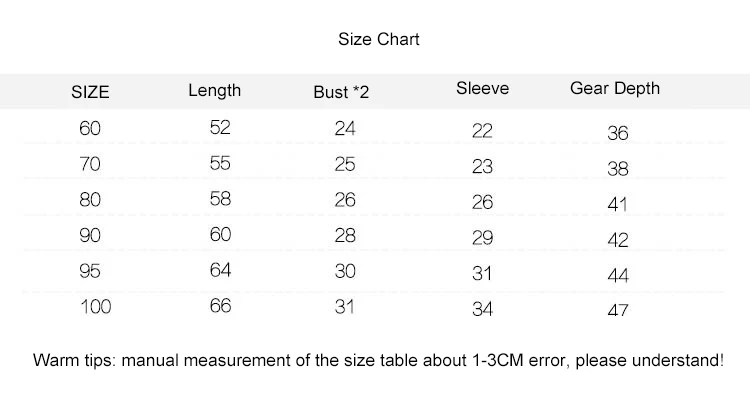Click size 95 row label
The width and height of the screenshot is (750, 418).
coord(90,271)
